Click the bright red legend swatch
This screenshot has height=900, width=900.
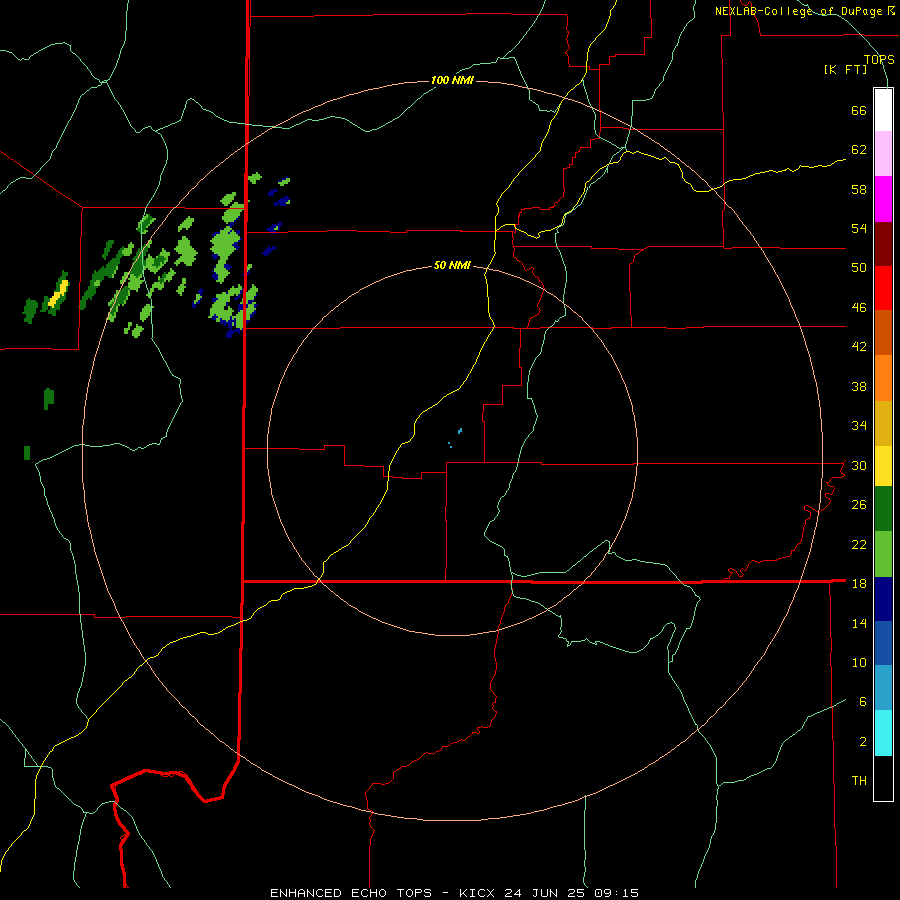pyautogui.click(x=883, y=288)
